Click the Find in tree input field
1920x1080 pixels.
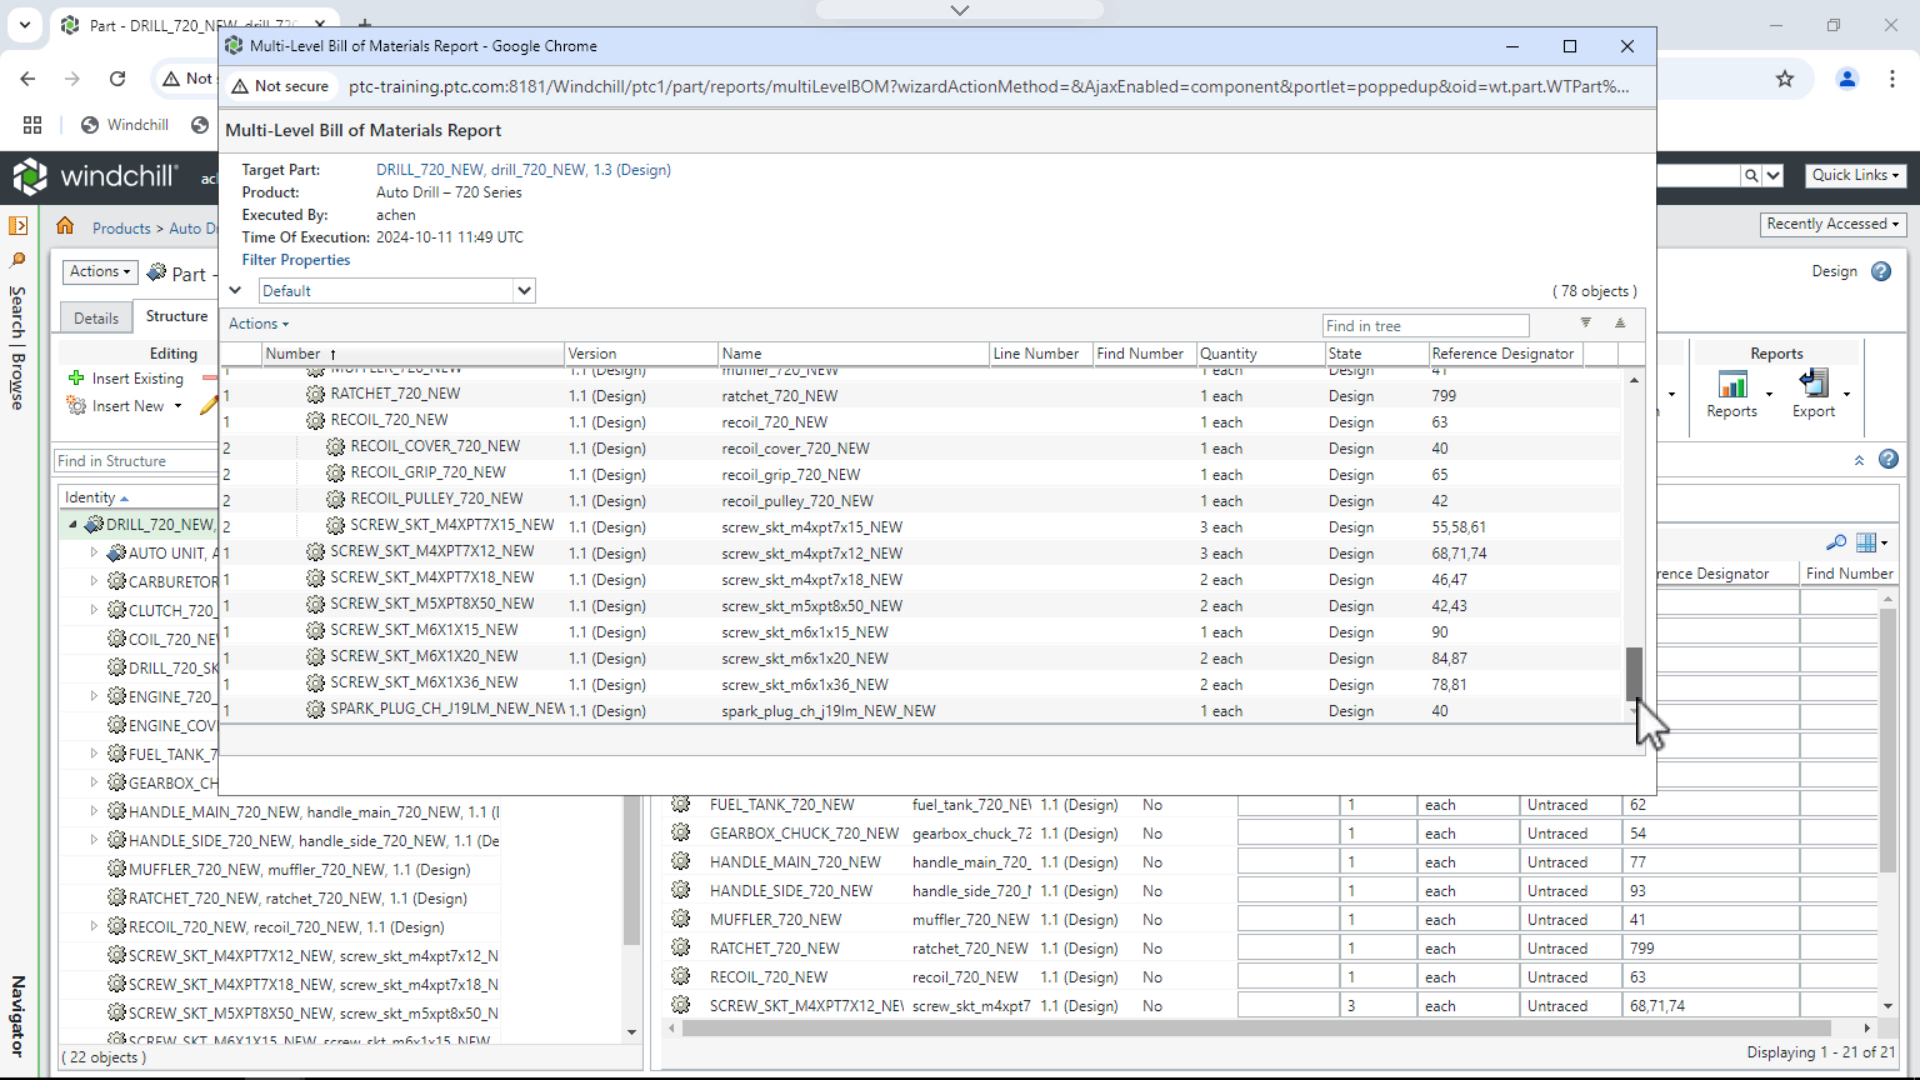[1425, 325]
